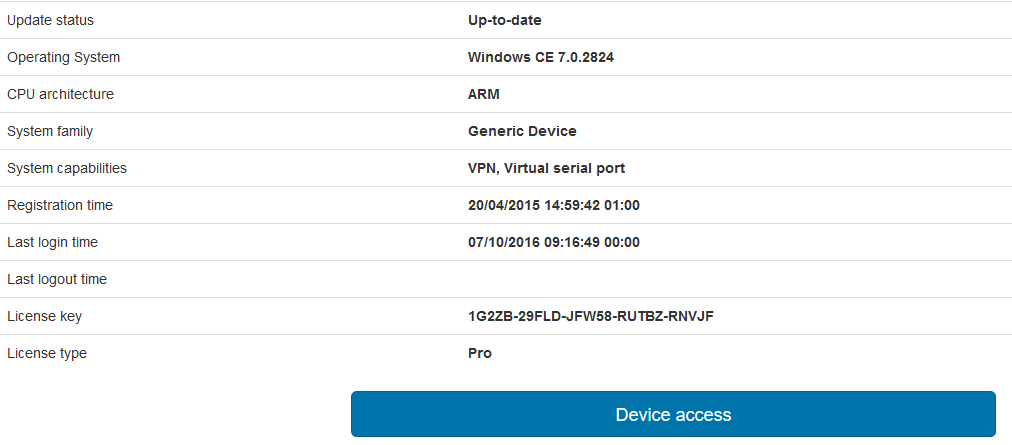Click the License type label
This screenshot has height=445, width=1012.
click(46, 354)
